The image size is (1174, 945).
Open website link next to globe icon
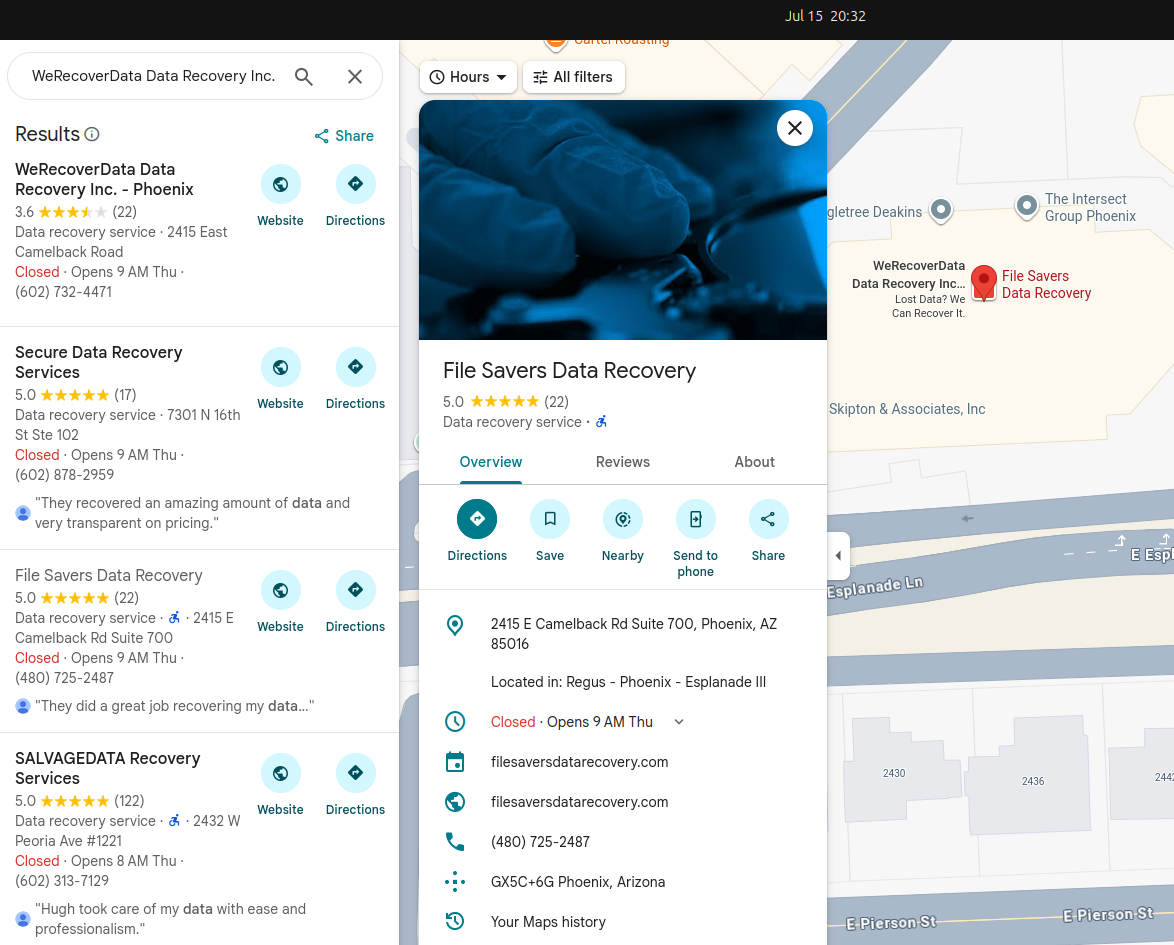(580, 802)
